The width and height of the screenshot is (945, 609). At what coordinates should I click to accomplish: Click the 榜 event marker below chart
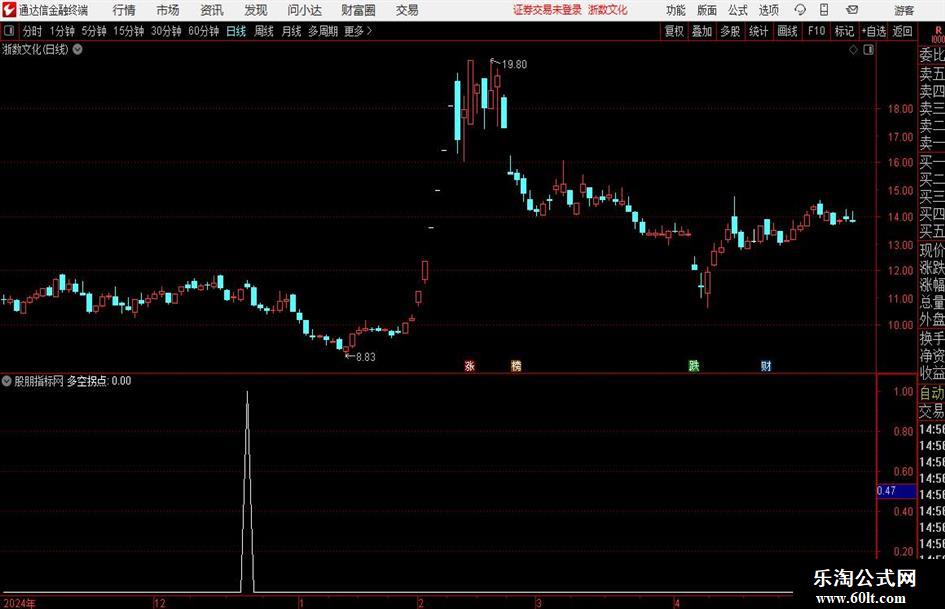pyautogui.click(x=516, y=365)
